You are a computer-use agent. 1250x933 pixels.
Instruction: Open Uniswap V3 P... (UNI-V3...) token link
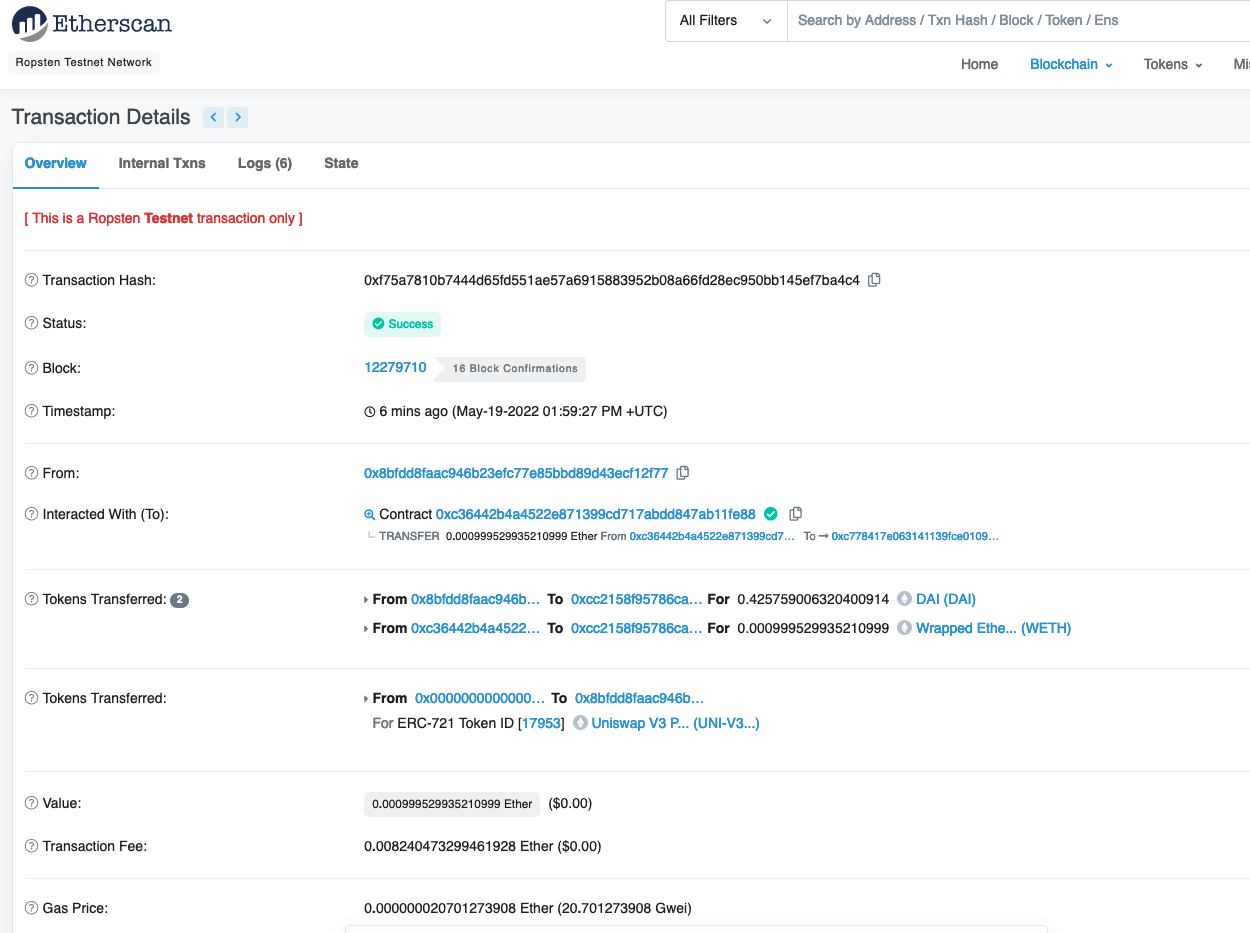(676, 723)
